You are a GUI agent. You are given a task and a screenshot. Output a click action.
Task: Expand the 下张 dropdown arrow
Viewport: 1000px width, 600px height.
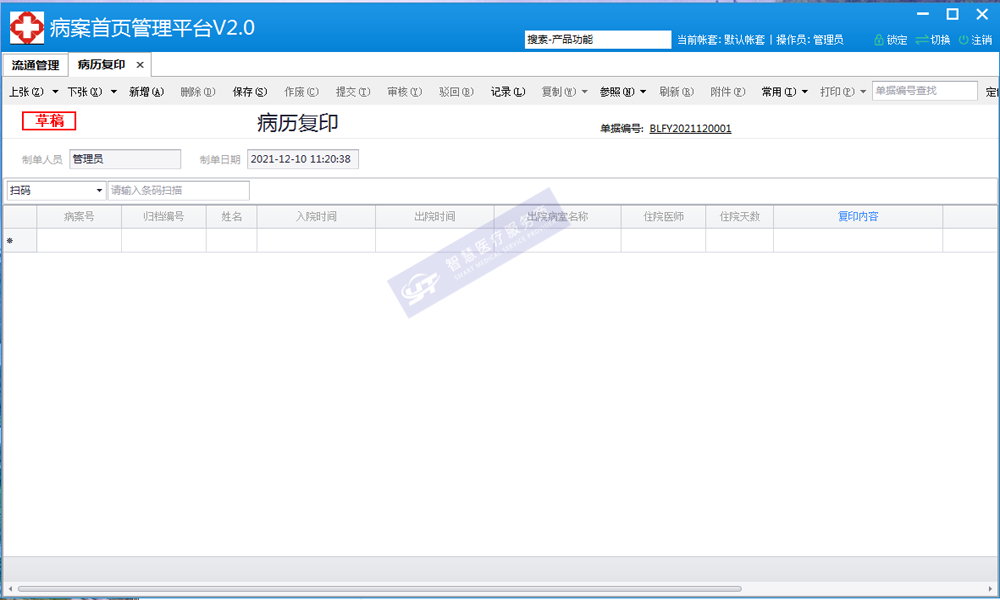(x=114, y=92)
